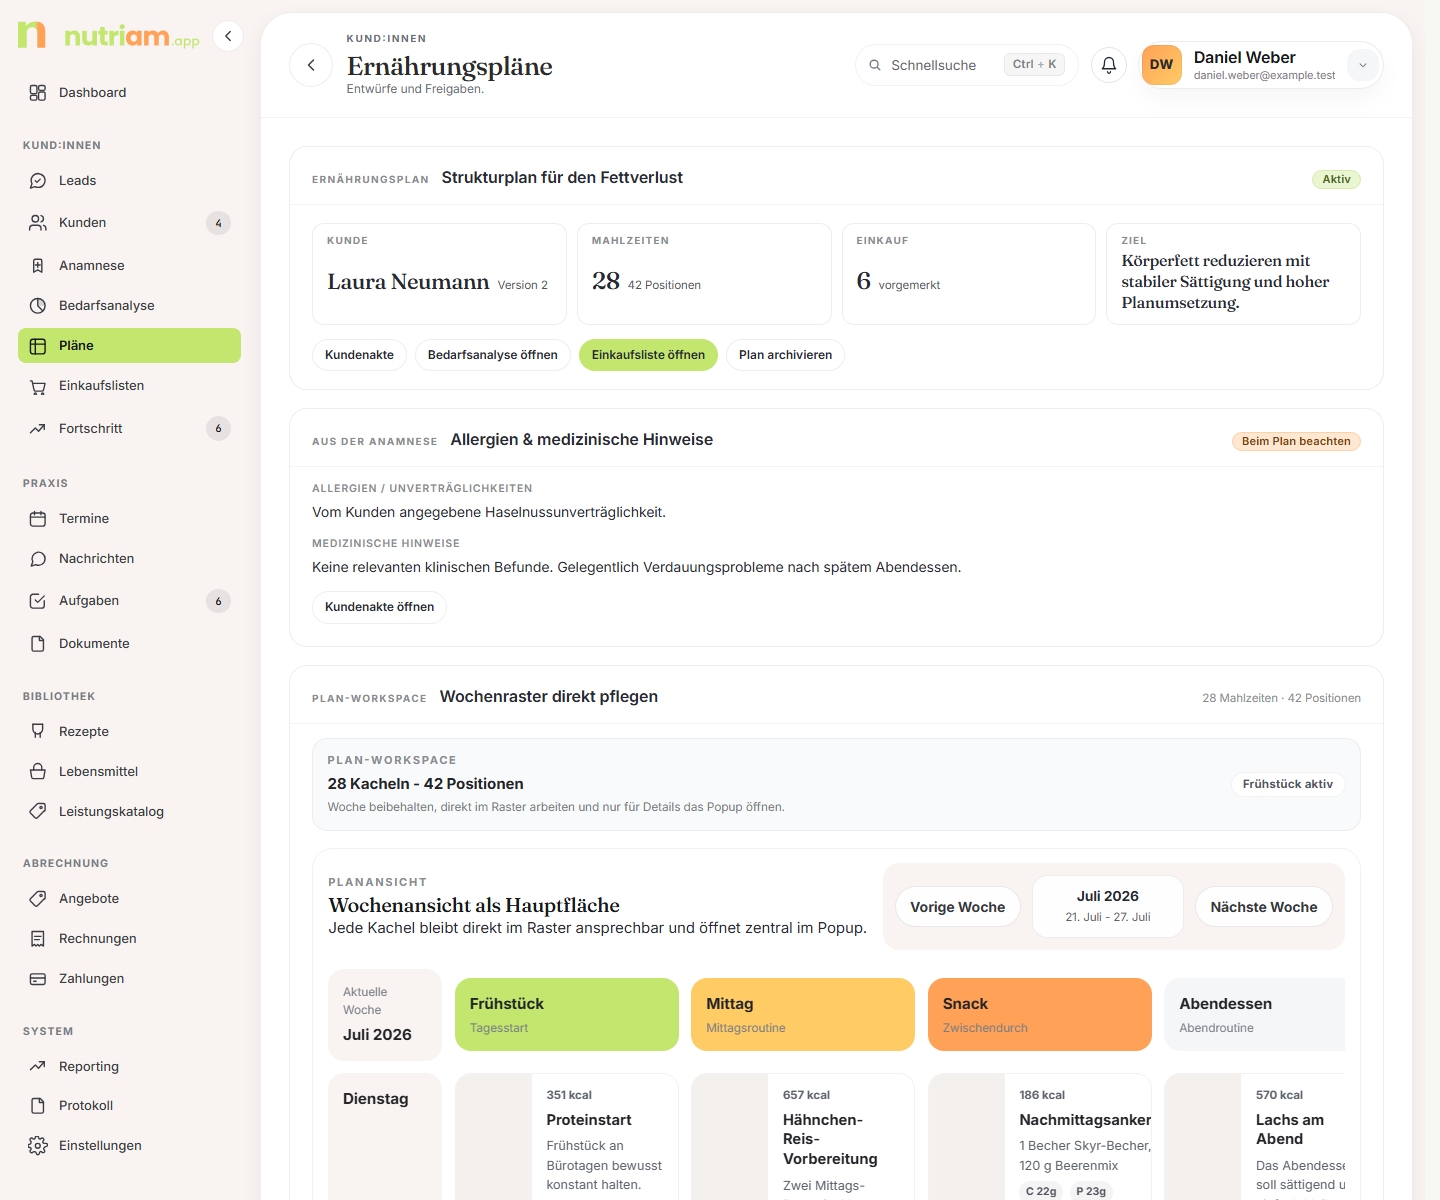Click the Pläne table icon
This screenshot has width=1440, height=1200.
pos(38,346)
